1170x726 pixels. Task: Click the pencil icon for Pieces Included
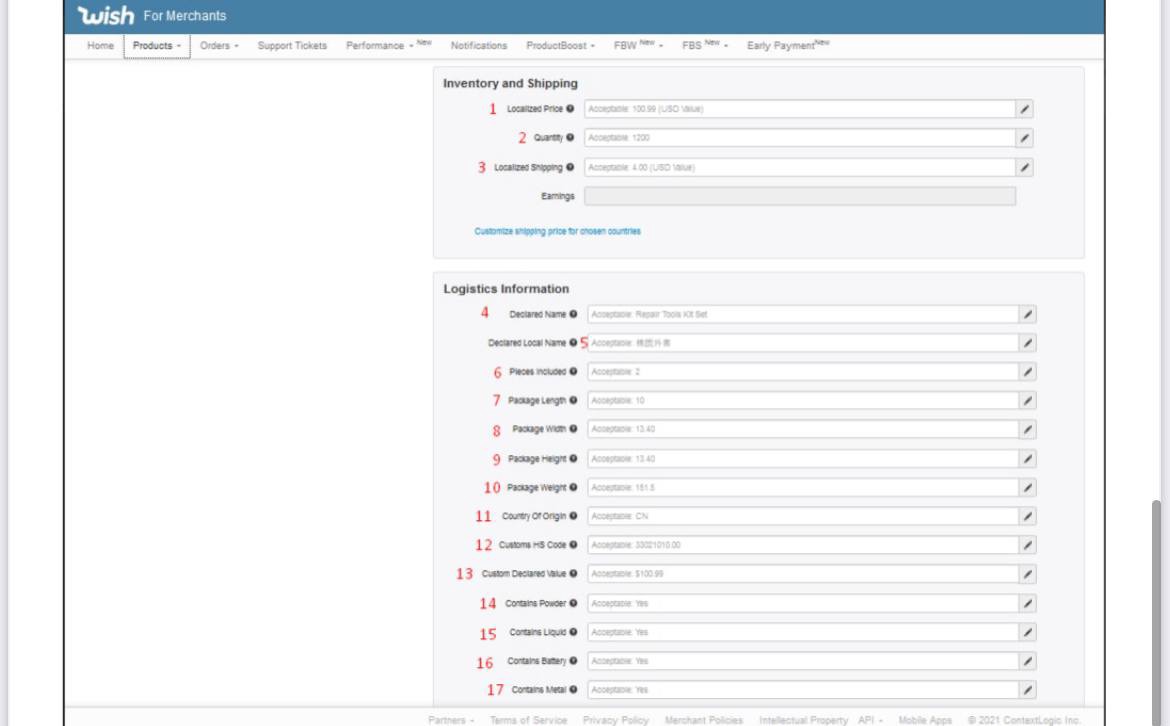pyautogui.click(x=1027, y=372)
